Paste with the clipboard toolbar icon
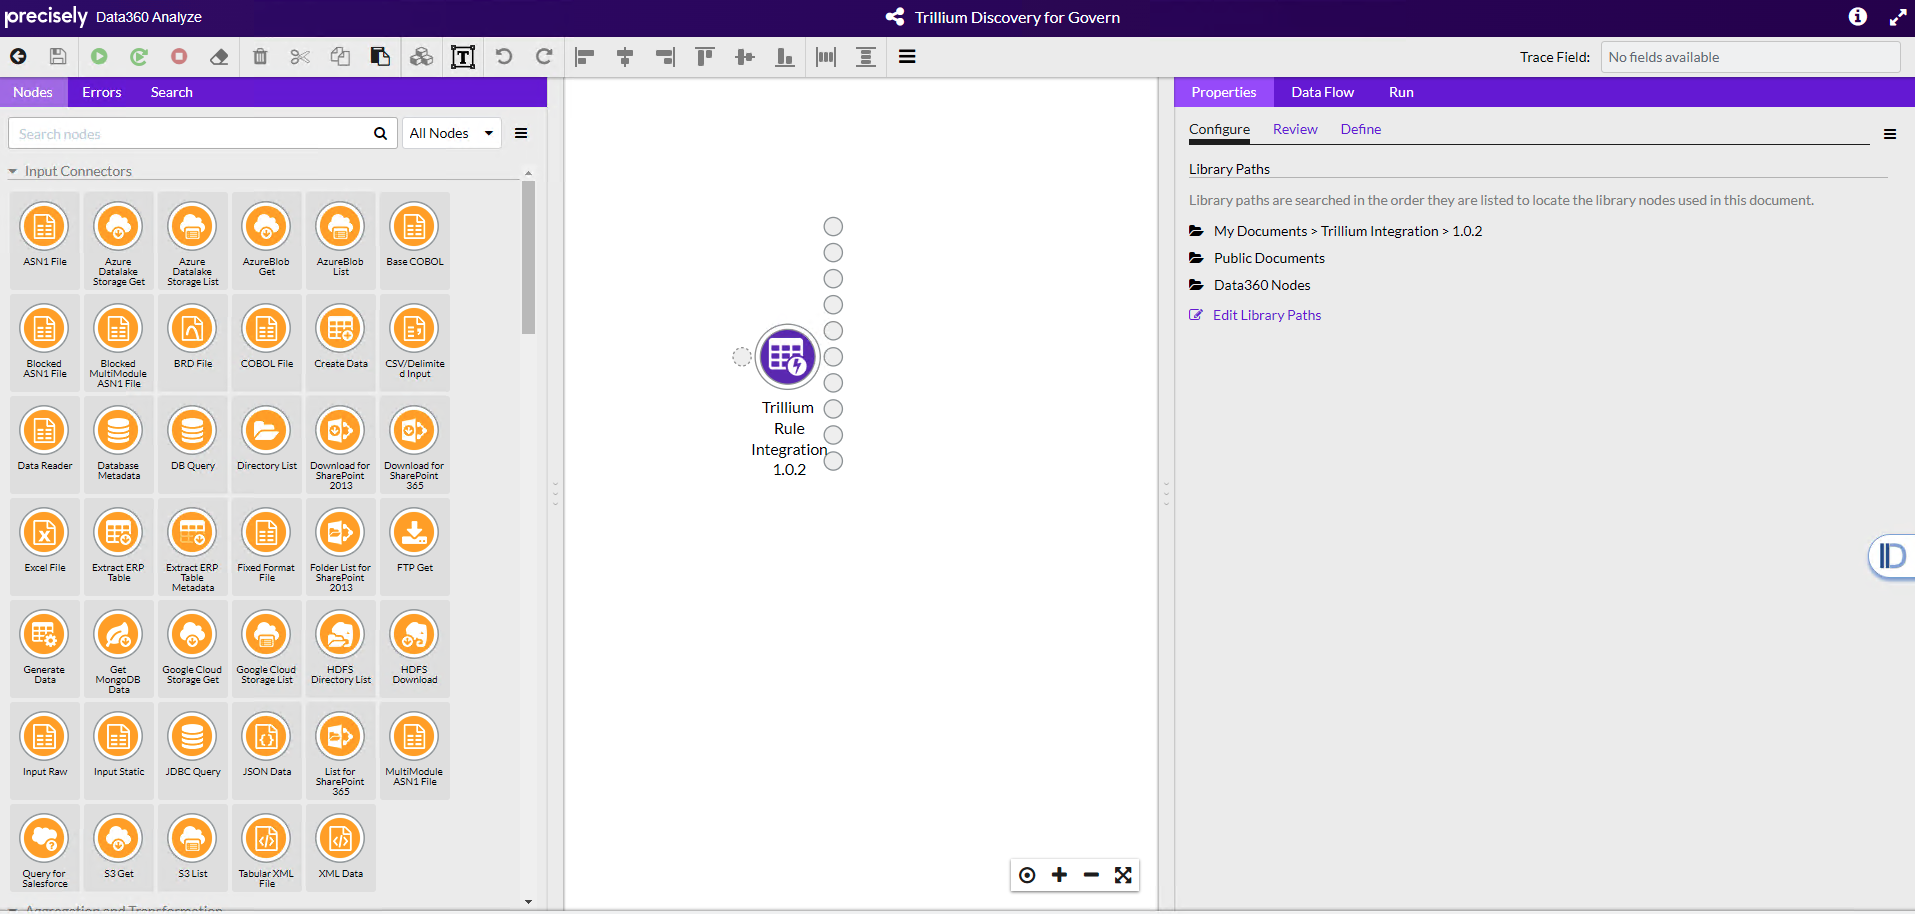1915x914 pixels. click(380, 57)
